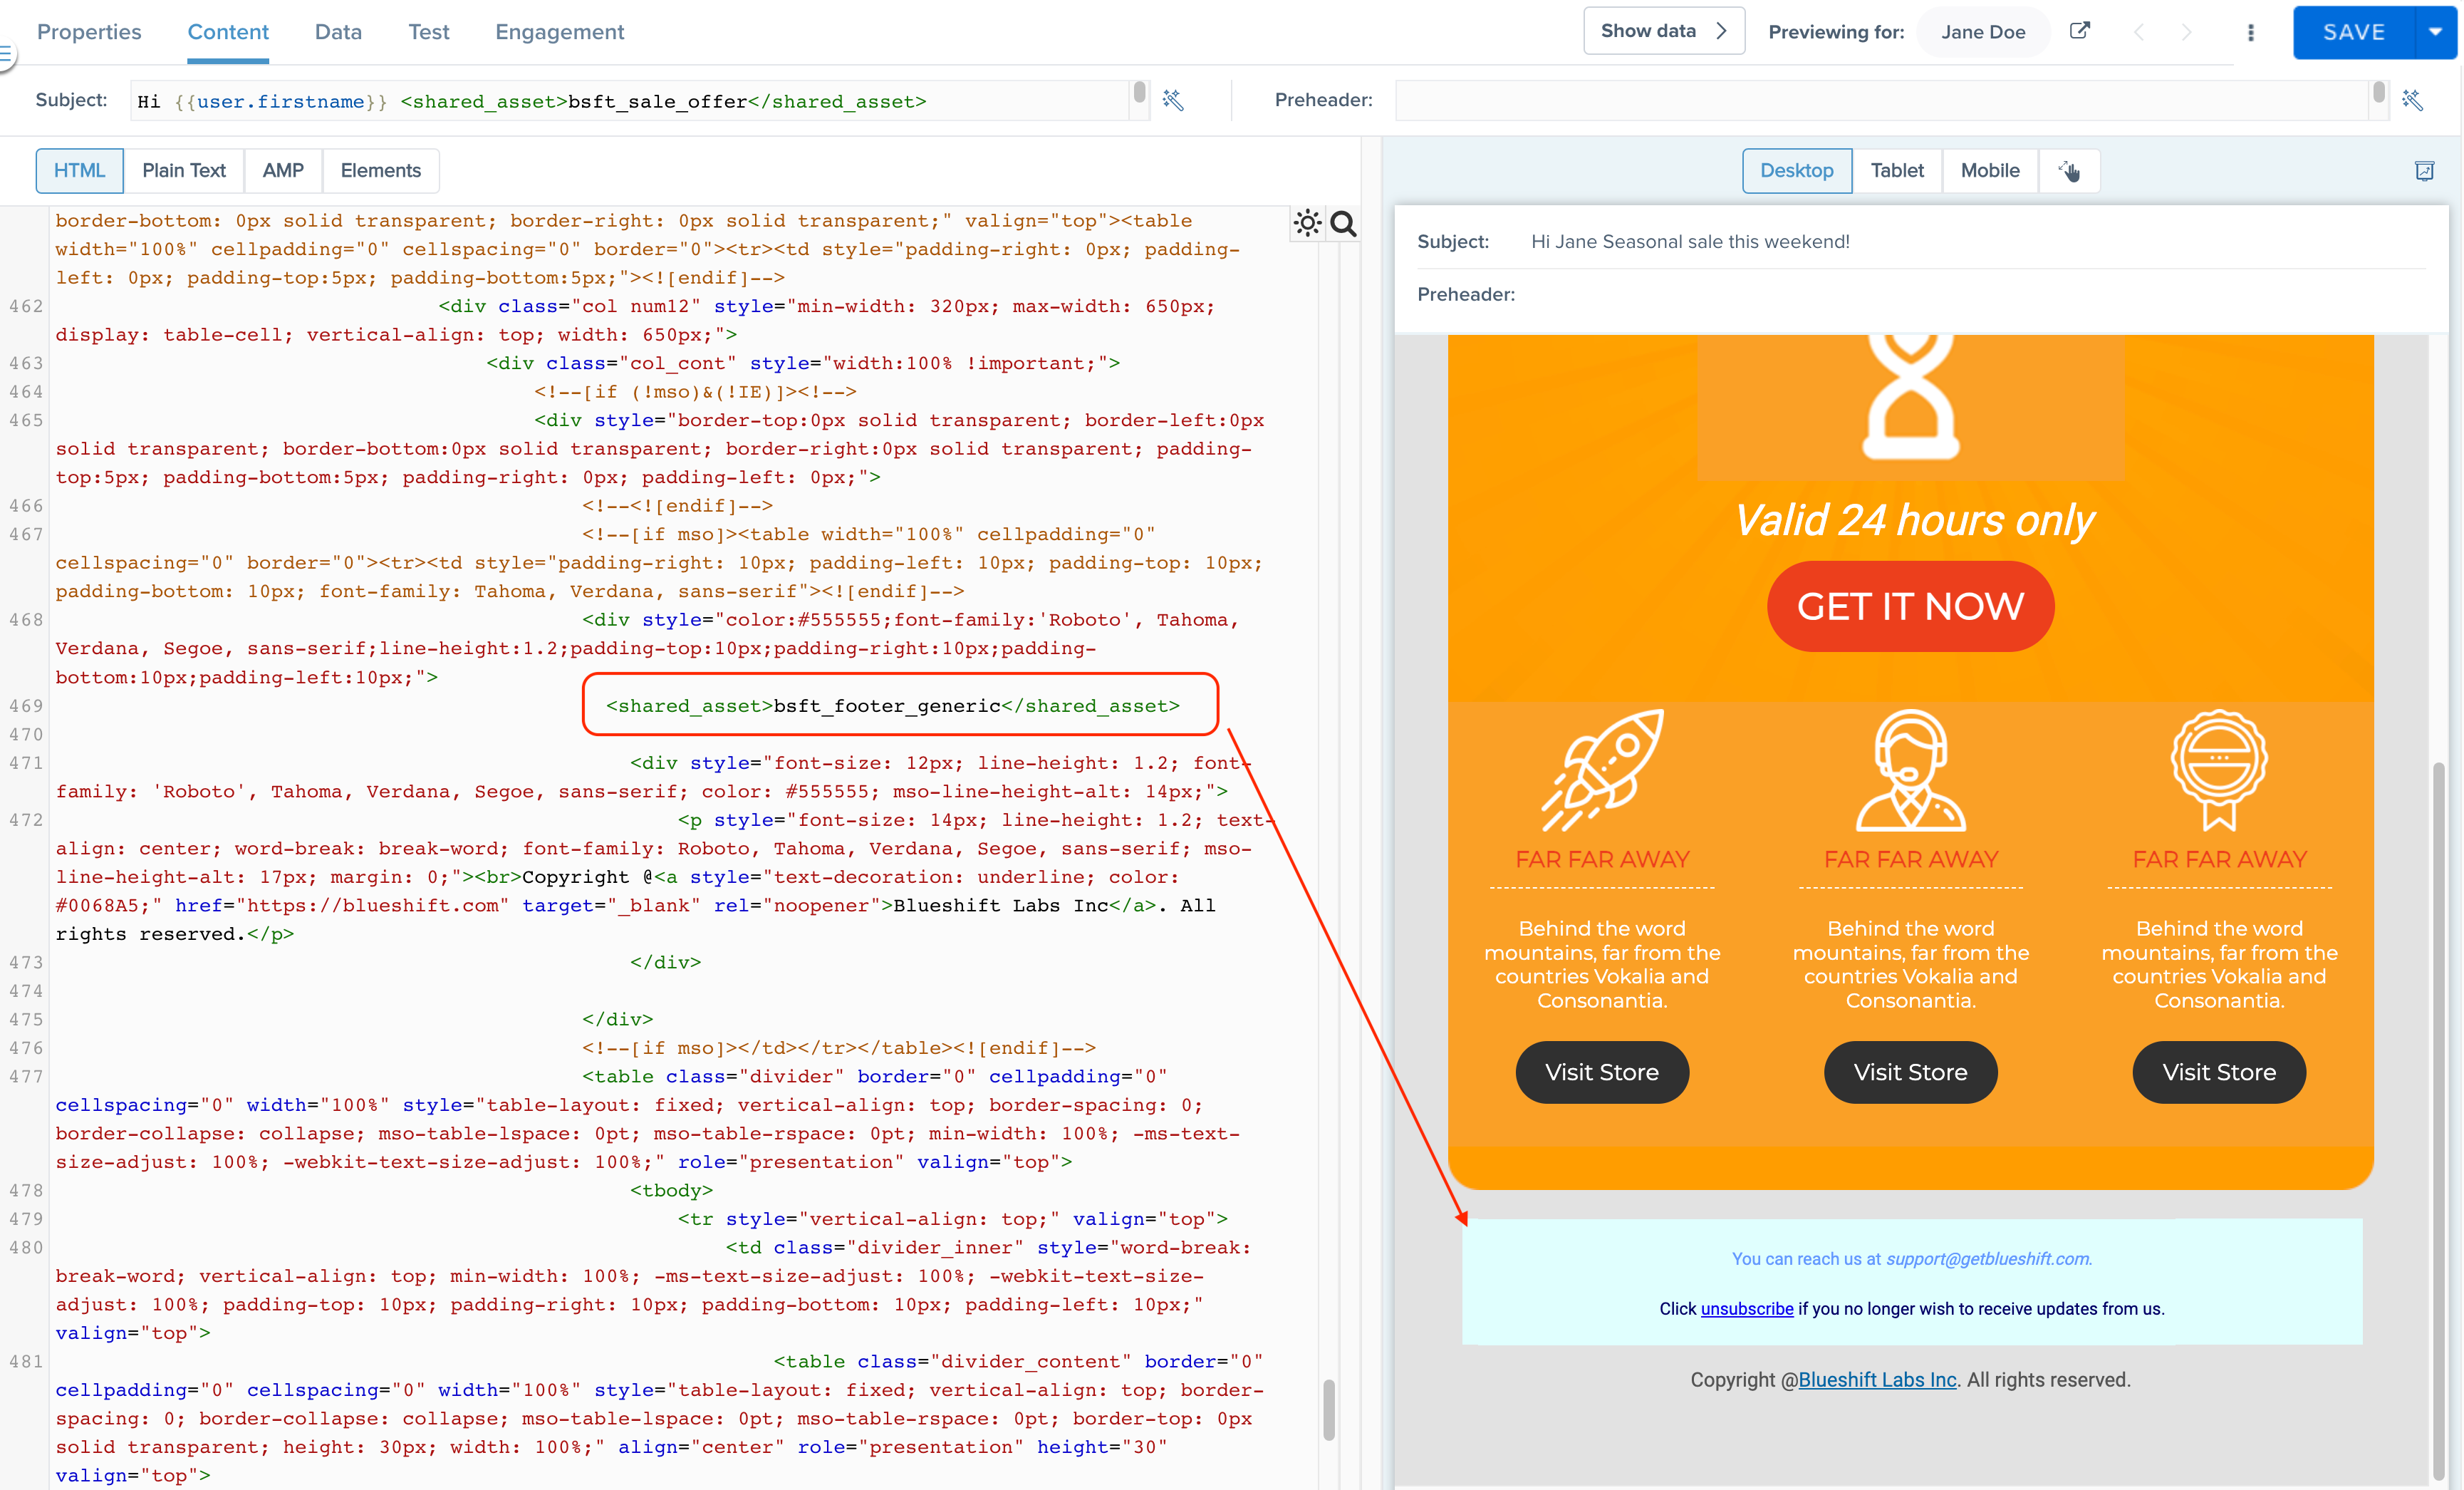Viewport: 2464px width, 1490px height.
Task: Click Visit Store under the rocket icon
Action: point(1602,1072)
